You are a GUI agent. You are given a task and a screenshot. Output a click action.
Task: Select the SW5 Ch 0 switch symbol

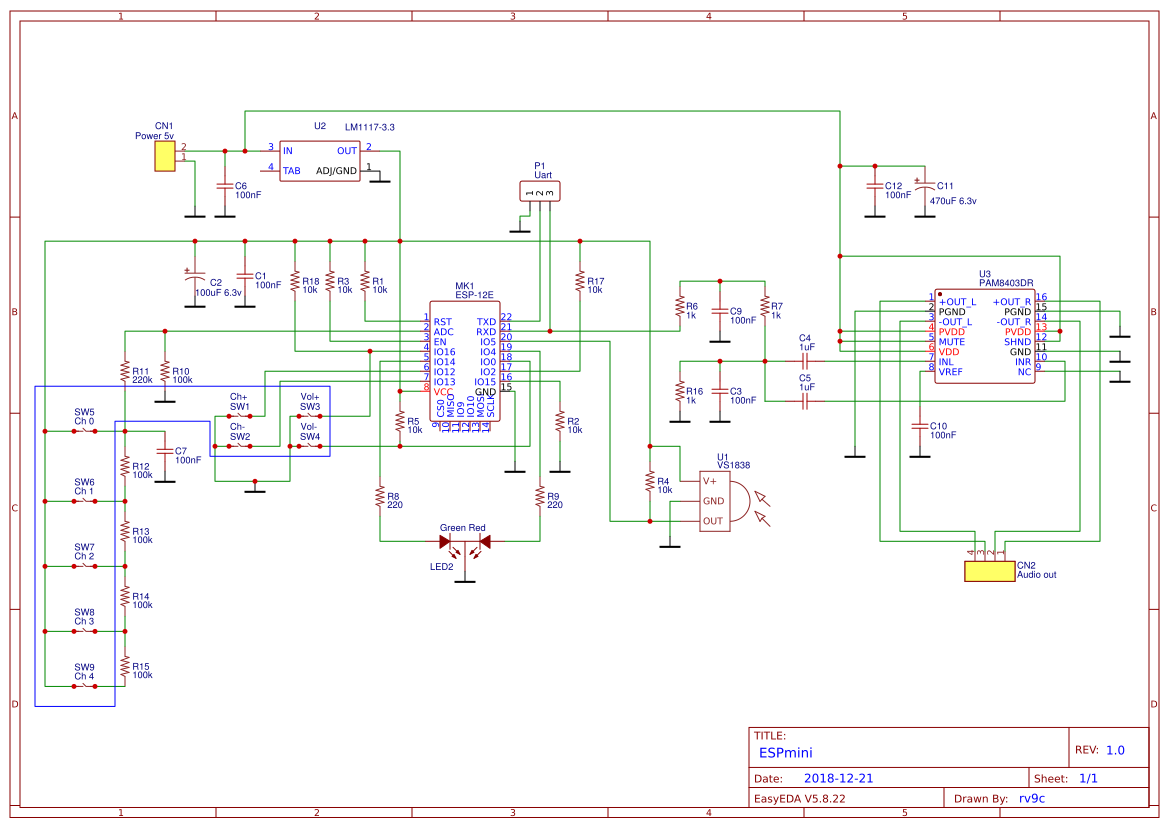(x=84, y=431)
